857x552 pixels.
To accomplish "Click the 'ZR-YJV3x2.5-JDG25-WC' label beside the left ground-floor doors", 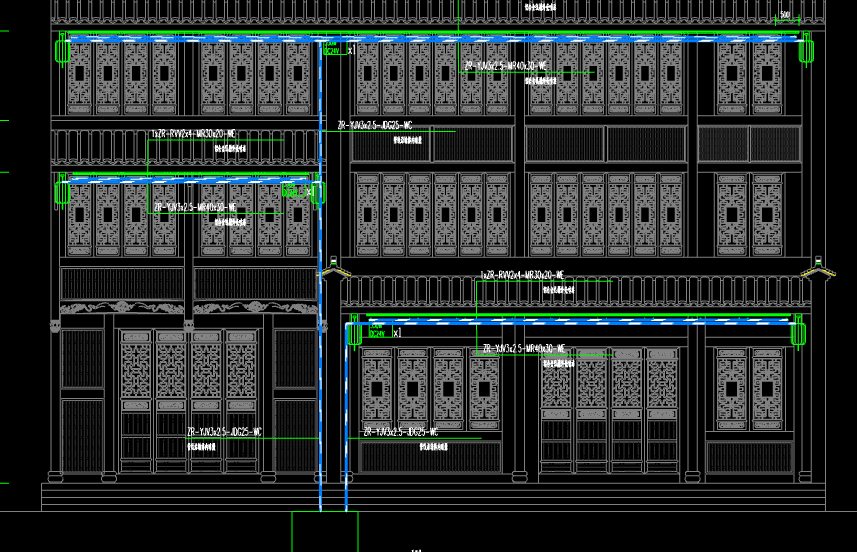I will click(x=224, y=432).
